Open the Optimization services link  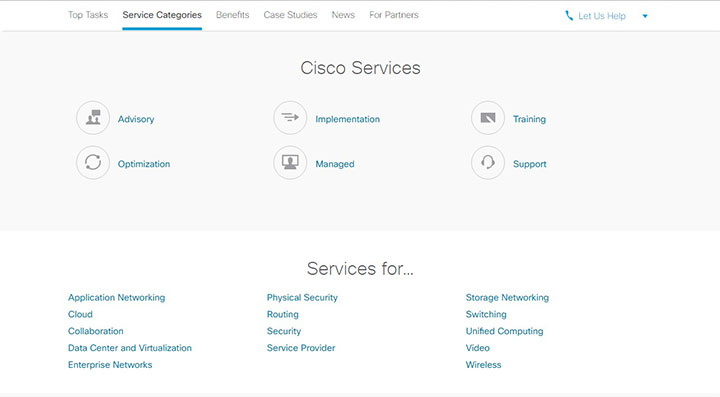click(x=144, y=164)
